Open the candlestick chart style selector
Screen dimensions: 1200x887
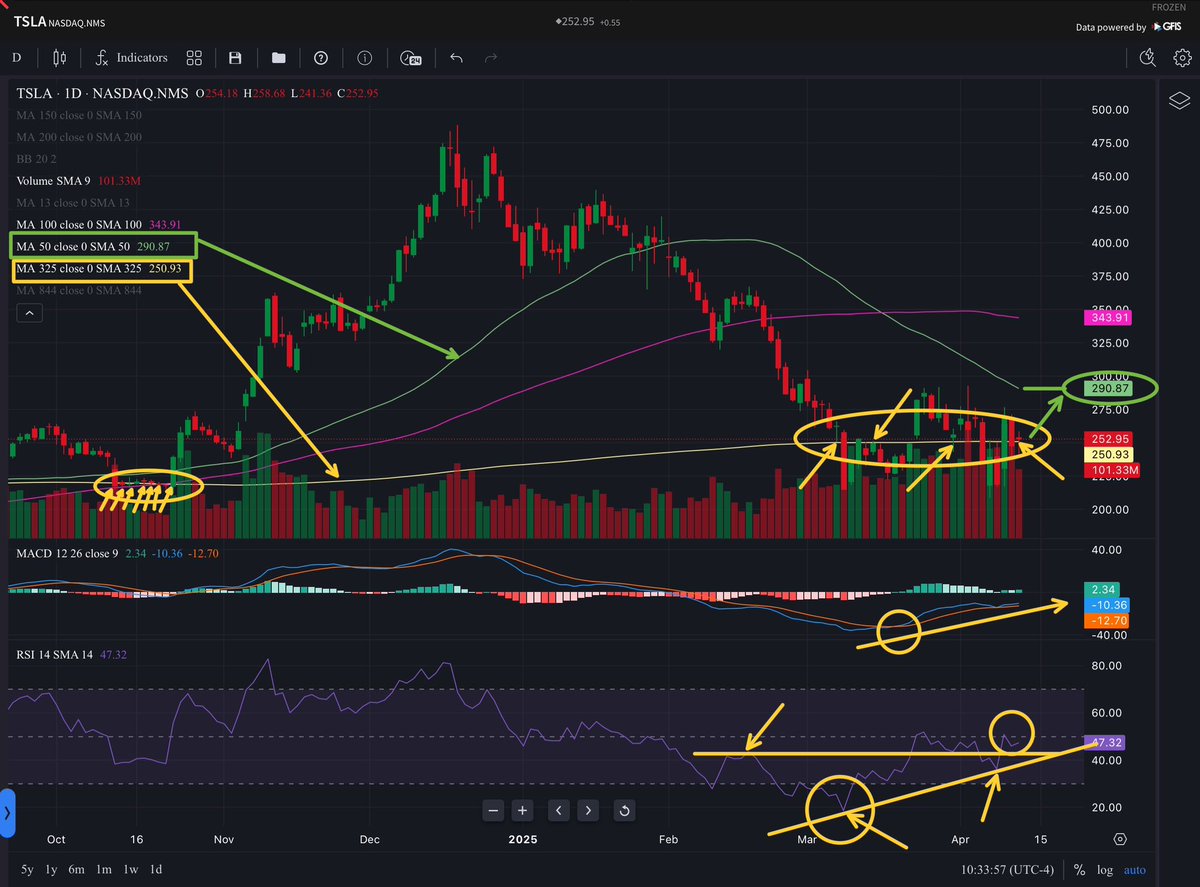[x=58, y=58]
